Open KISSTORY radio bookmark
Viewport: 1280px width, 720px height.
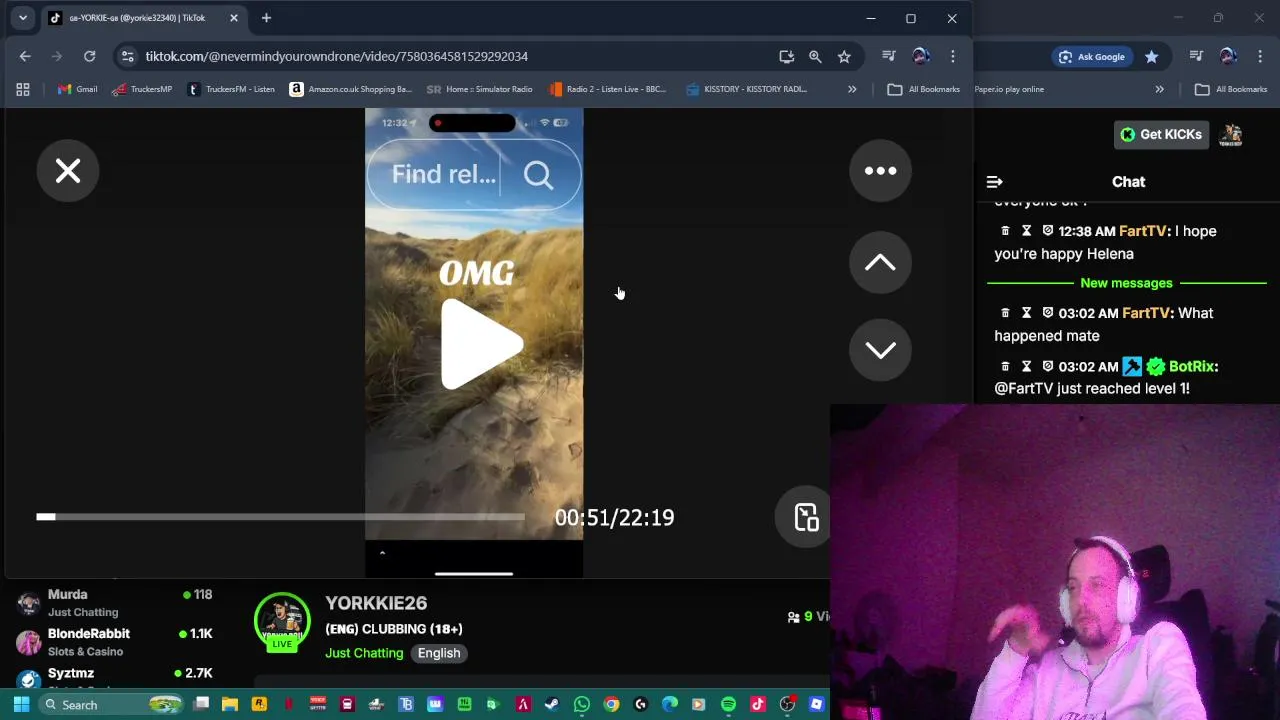(746, 89)
